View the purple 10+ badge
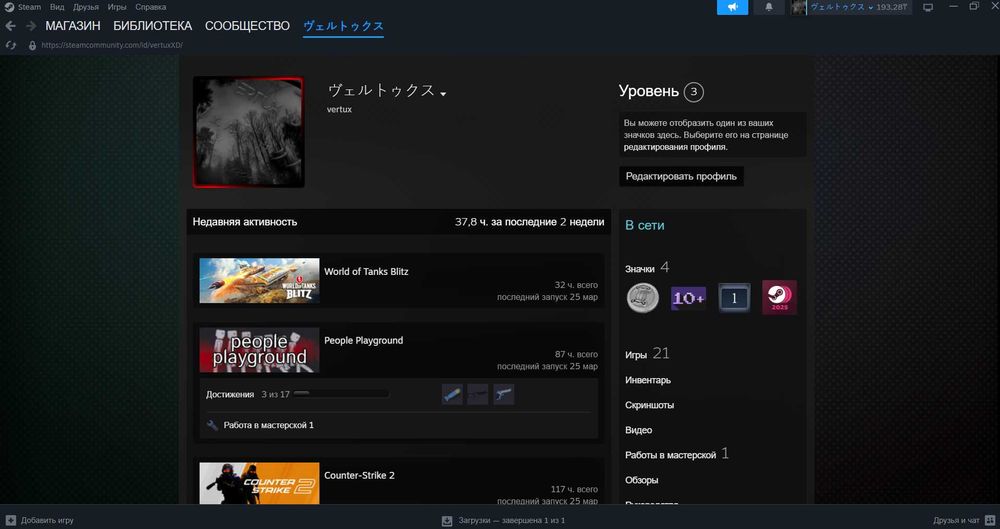The height and width of the screenshot is (529, 1000). 688,298
